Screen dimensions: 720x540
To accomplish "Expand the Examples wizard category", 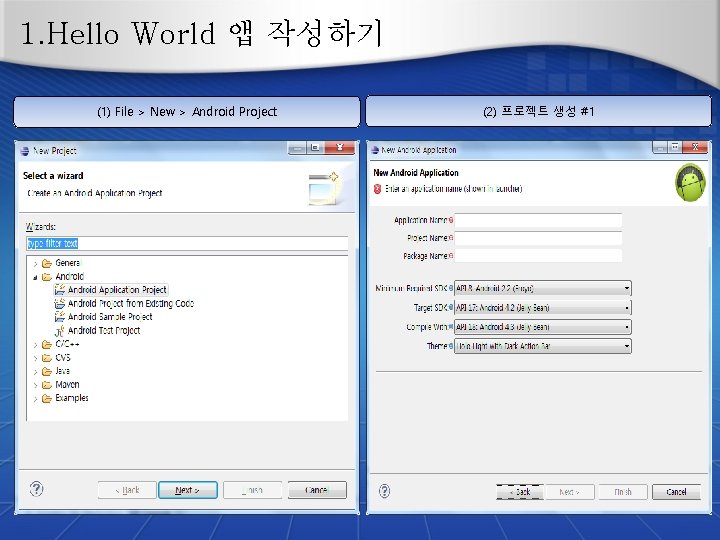I will tap(35, 399).
